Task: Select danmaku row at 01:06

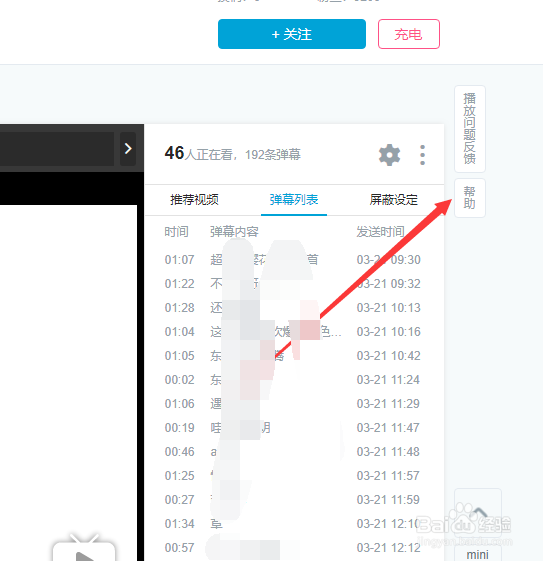Action: point(294,404)
